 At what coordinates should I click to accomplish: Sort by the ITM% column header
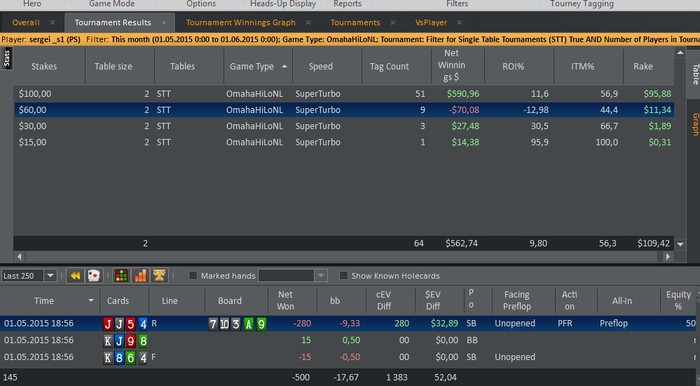583,66
